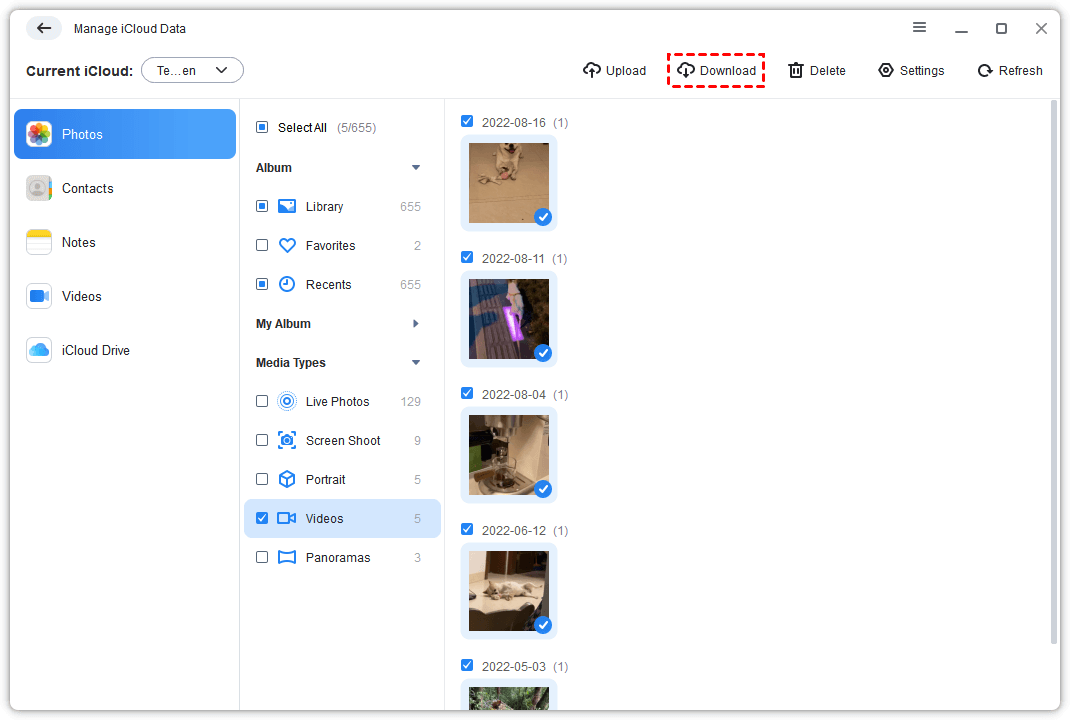This screenshot has width=1070, height=720.
Task: Uncheck the Videos media type checkbox
Action: pos(262,518)
